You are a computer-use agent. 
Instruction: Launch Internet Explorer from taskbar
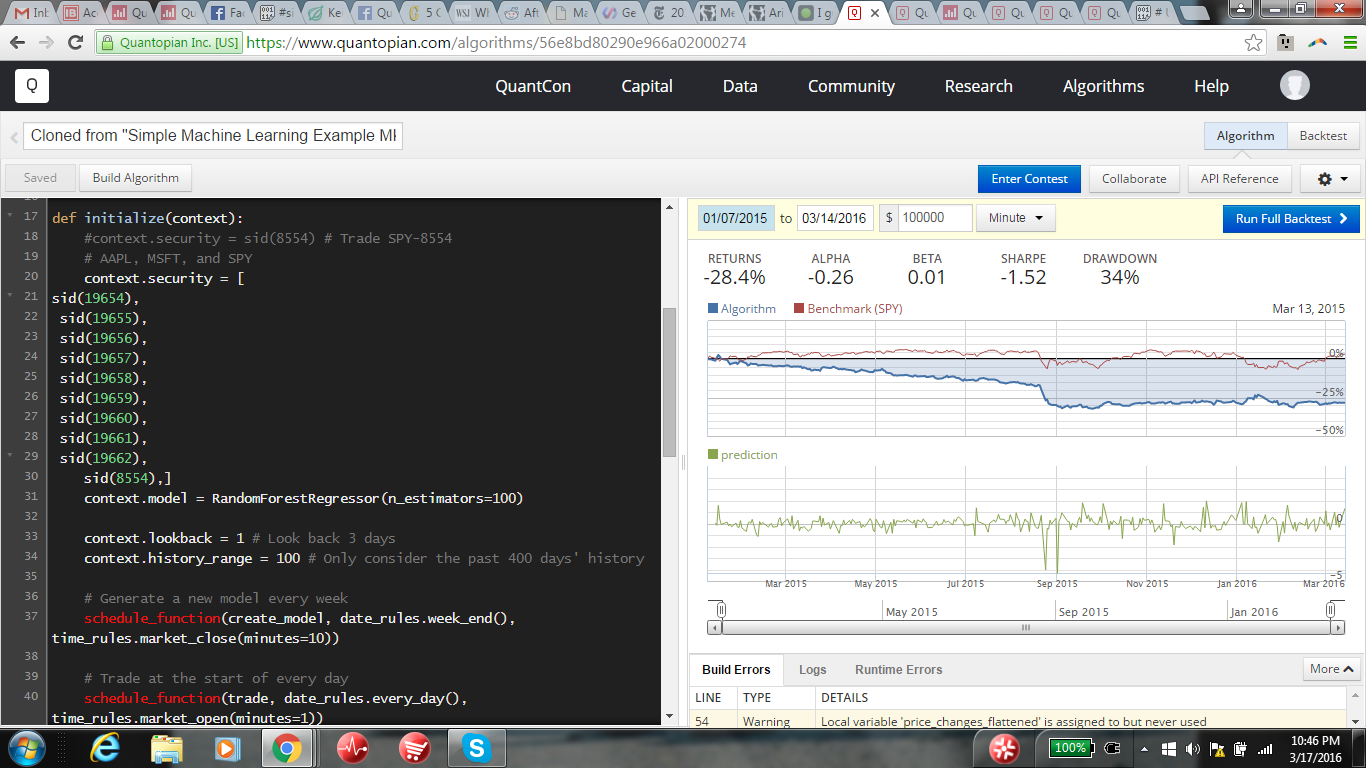coord(105,748)
